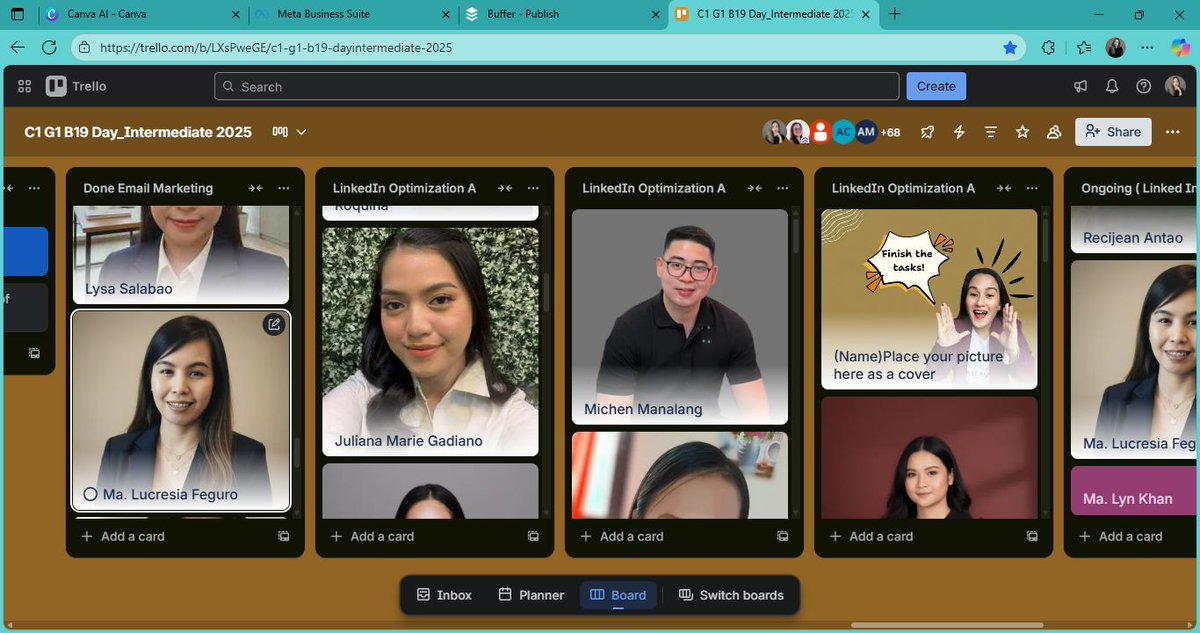This screenshot has height=633, width=1200.
Task: Click the Power-Ups rocket icon
Action: coord(927,131)
